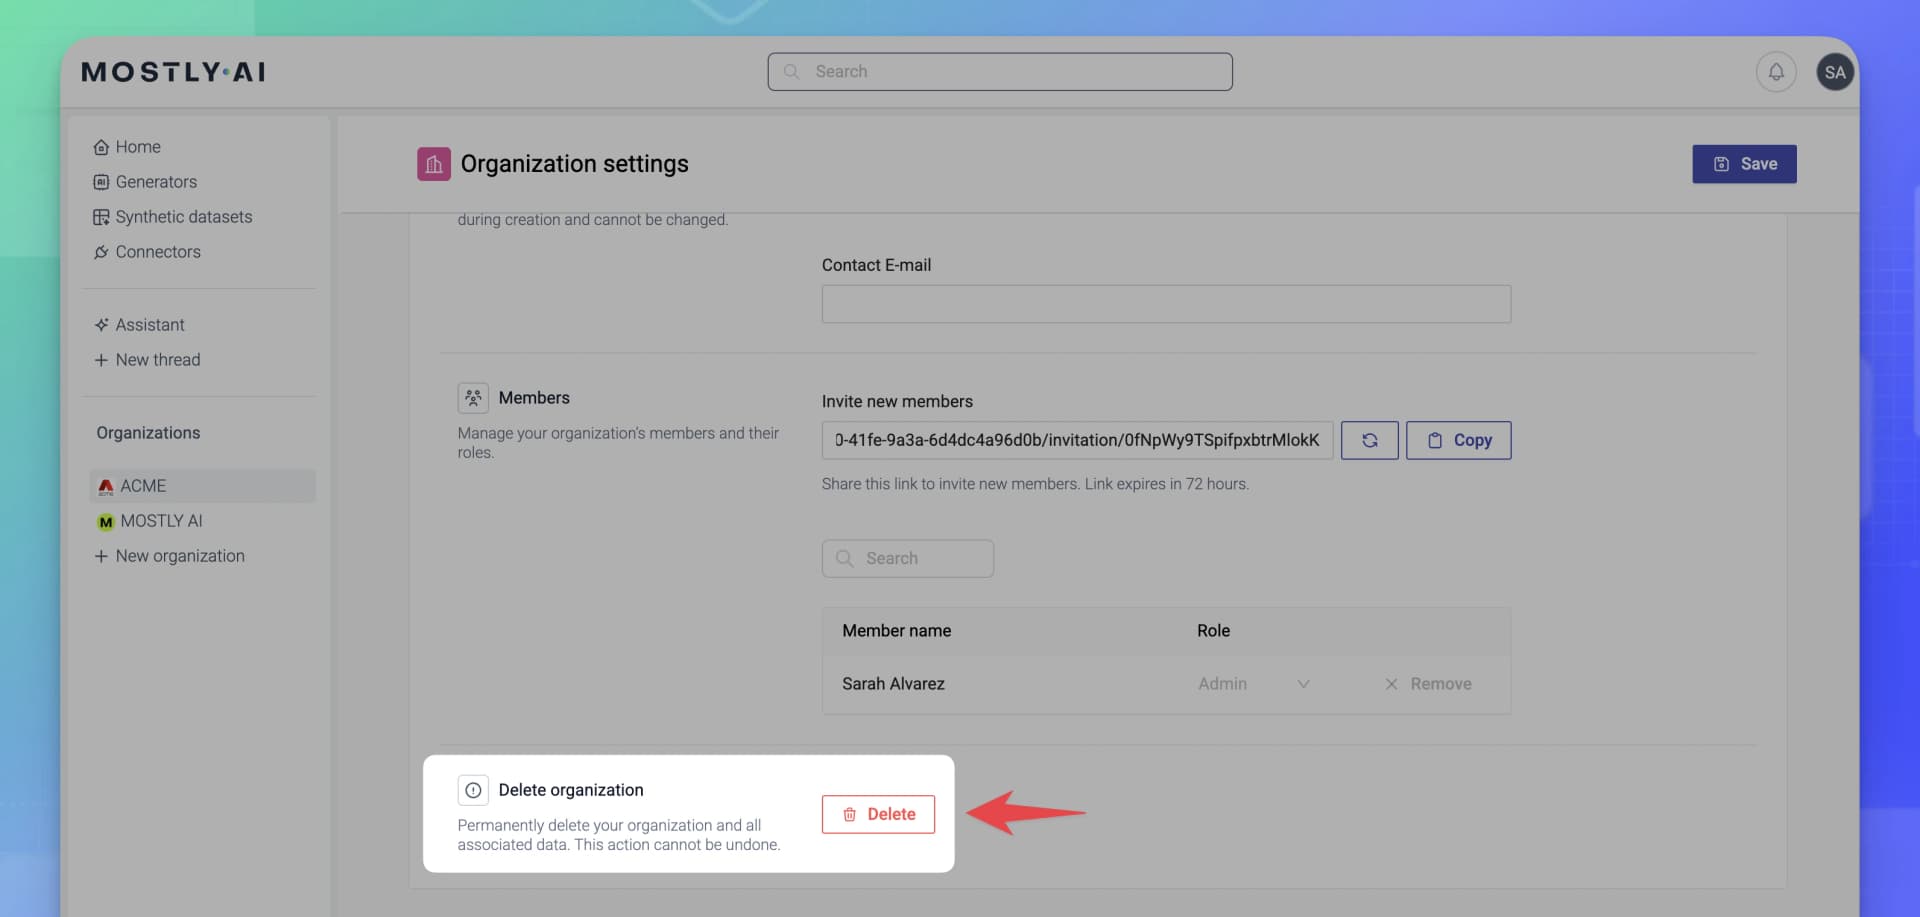Image resolution: width=1920 pixels, height=917 pixels.
Task: Navigate to Synthetic datasets
Action: coord(183,217)
